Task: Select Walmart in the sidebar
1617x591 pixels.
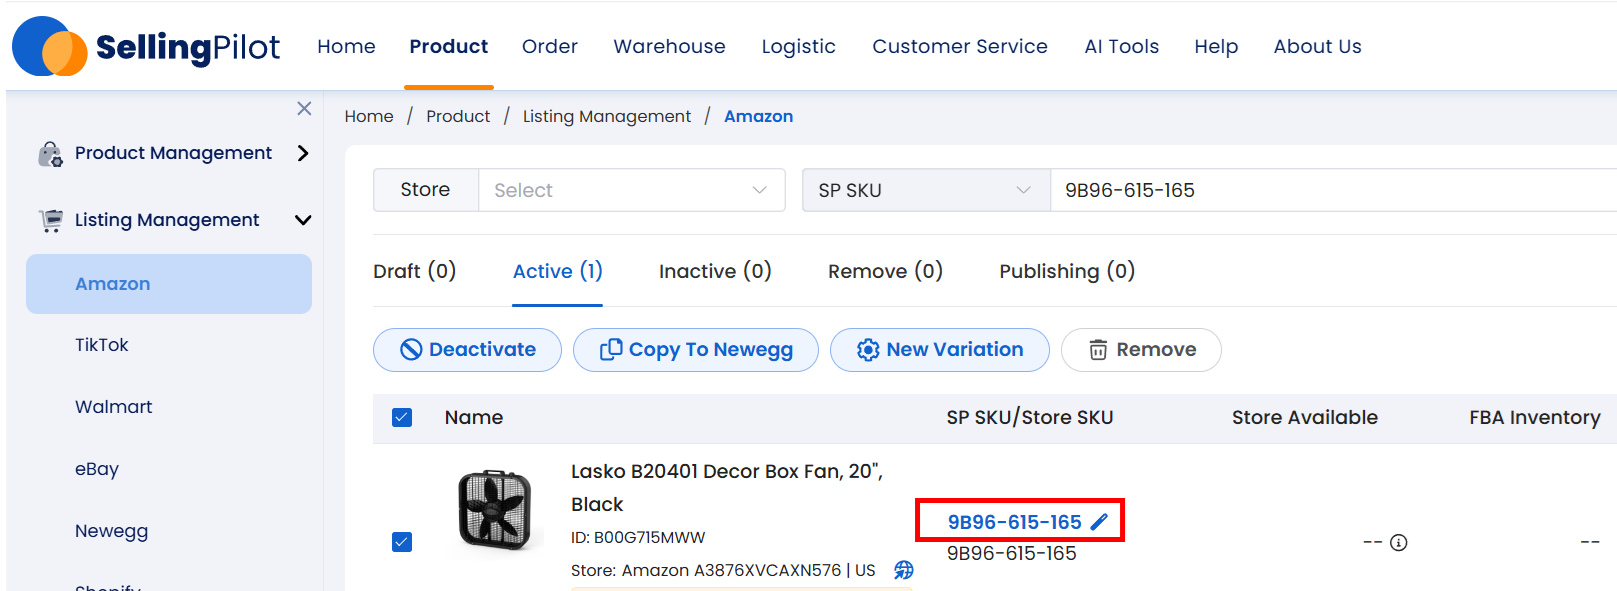Action: coord(114,407)
